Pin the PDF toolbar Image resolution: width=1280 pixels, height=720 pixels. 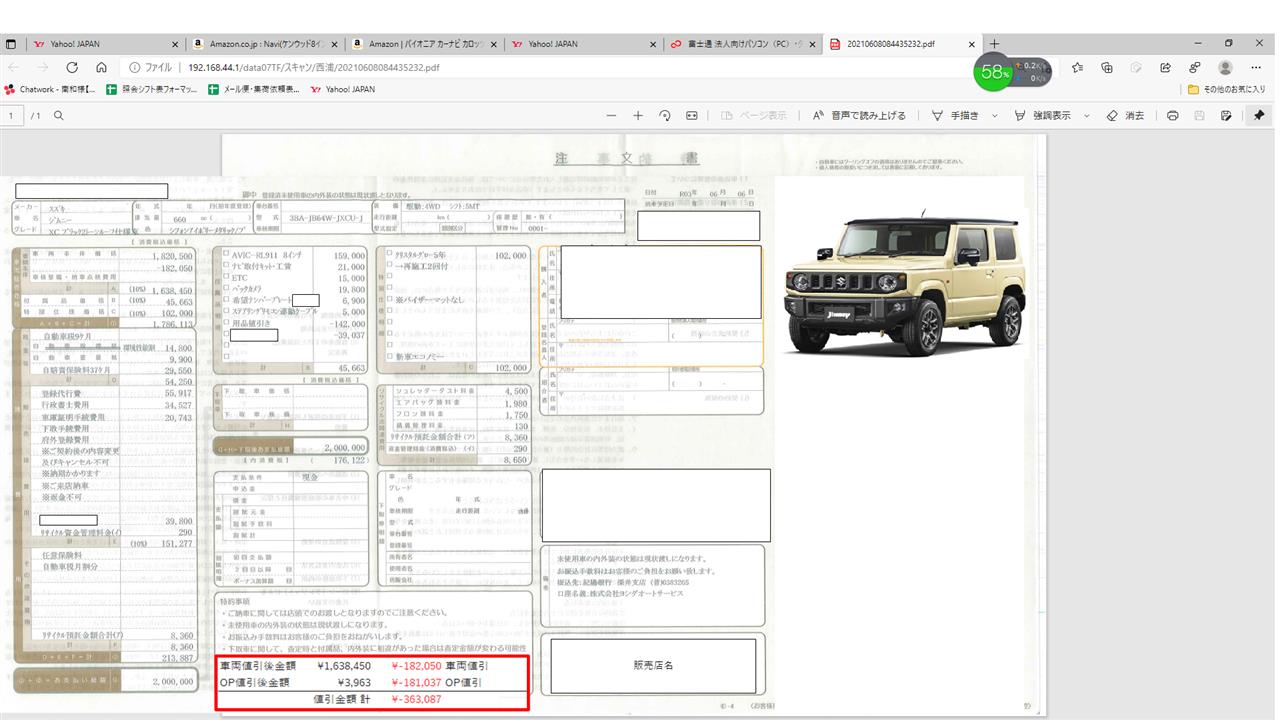pyautogui.click(x=1259, y=115)
